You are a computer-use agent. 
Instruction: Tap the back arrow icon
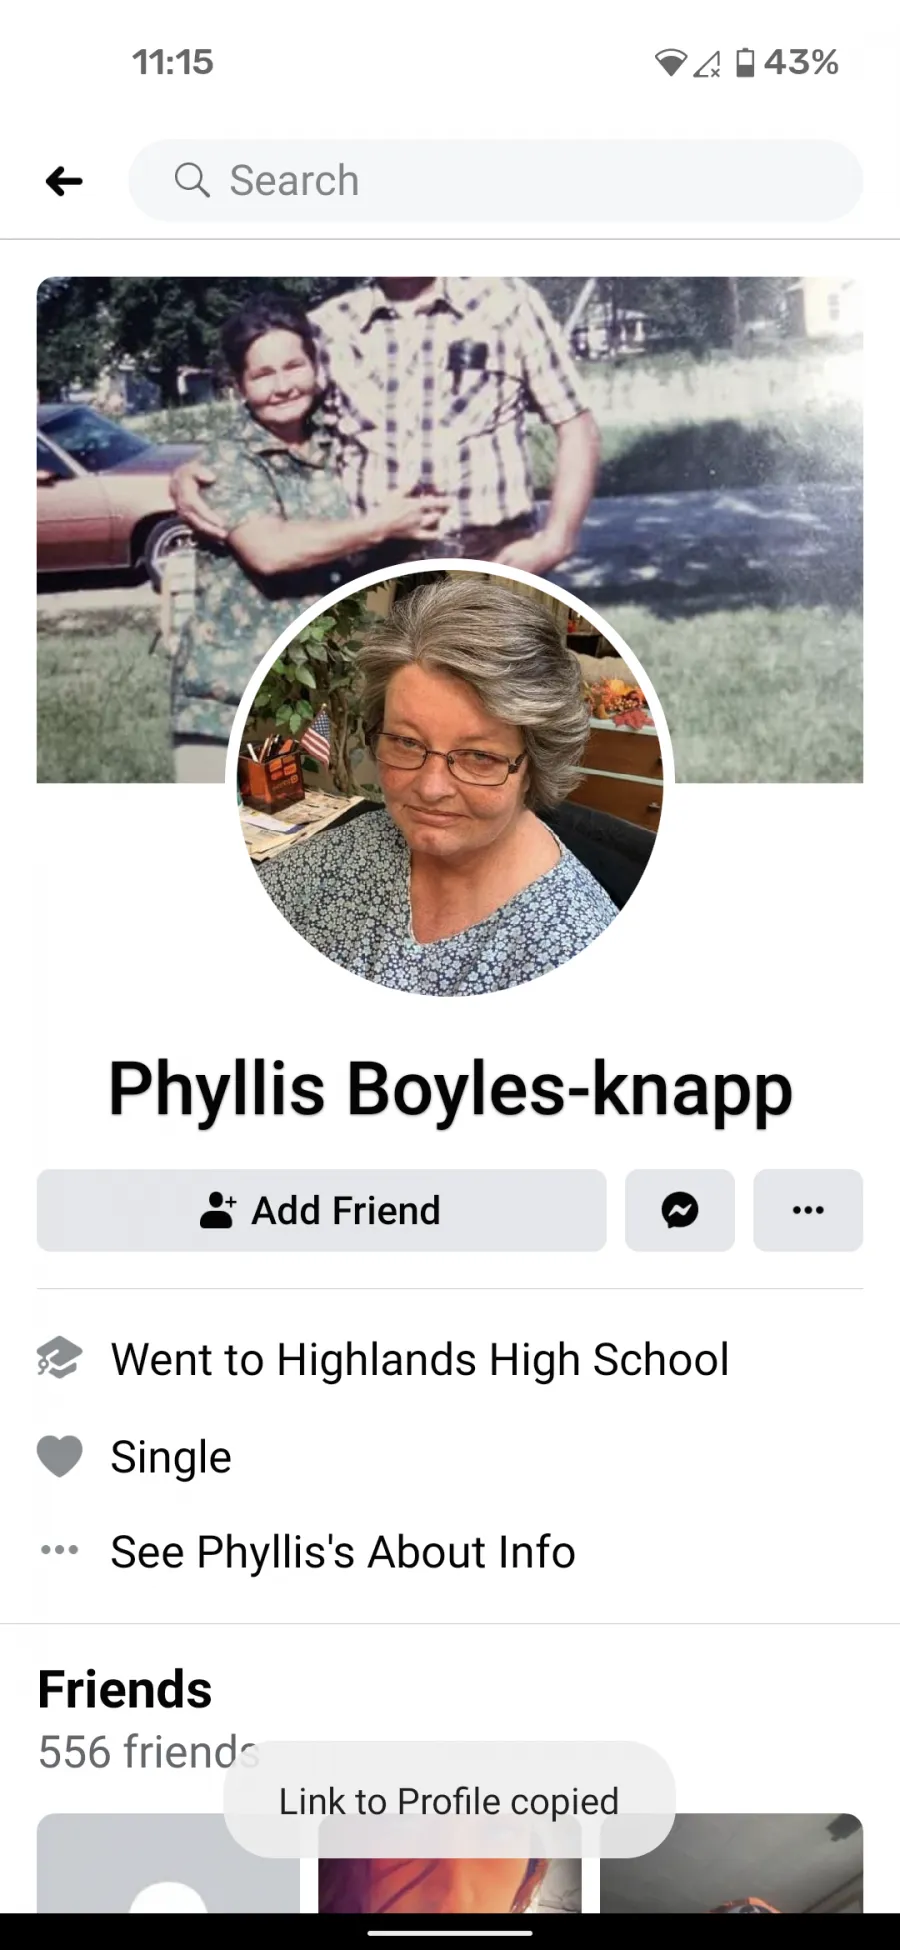click(x=64, y=181)
